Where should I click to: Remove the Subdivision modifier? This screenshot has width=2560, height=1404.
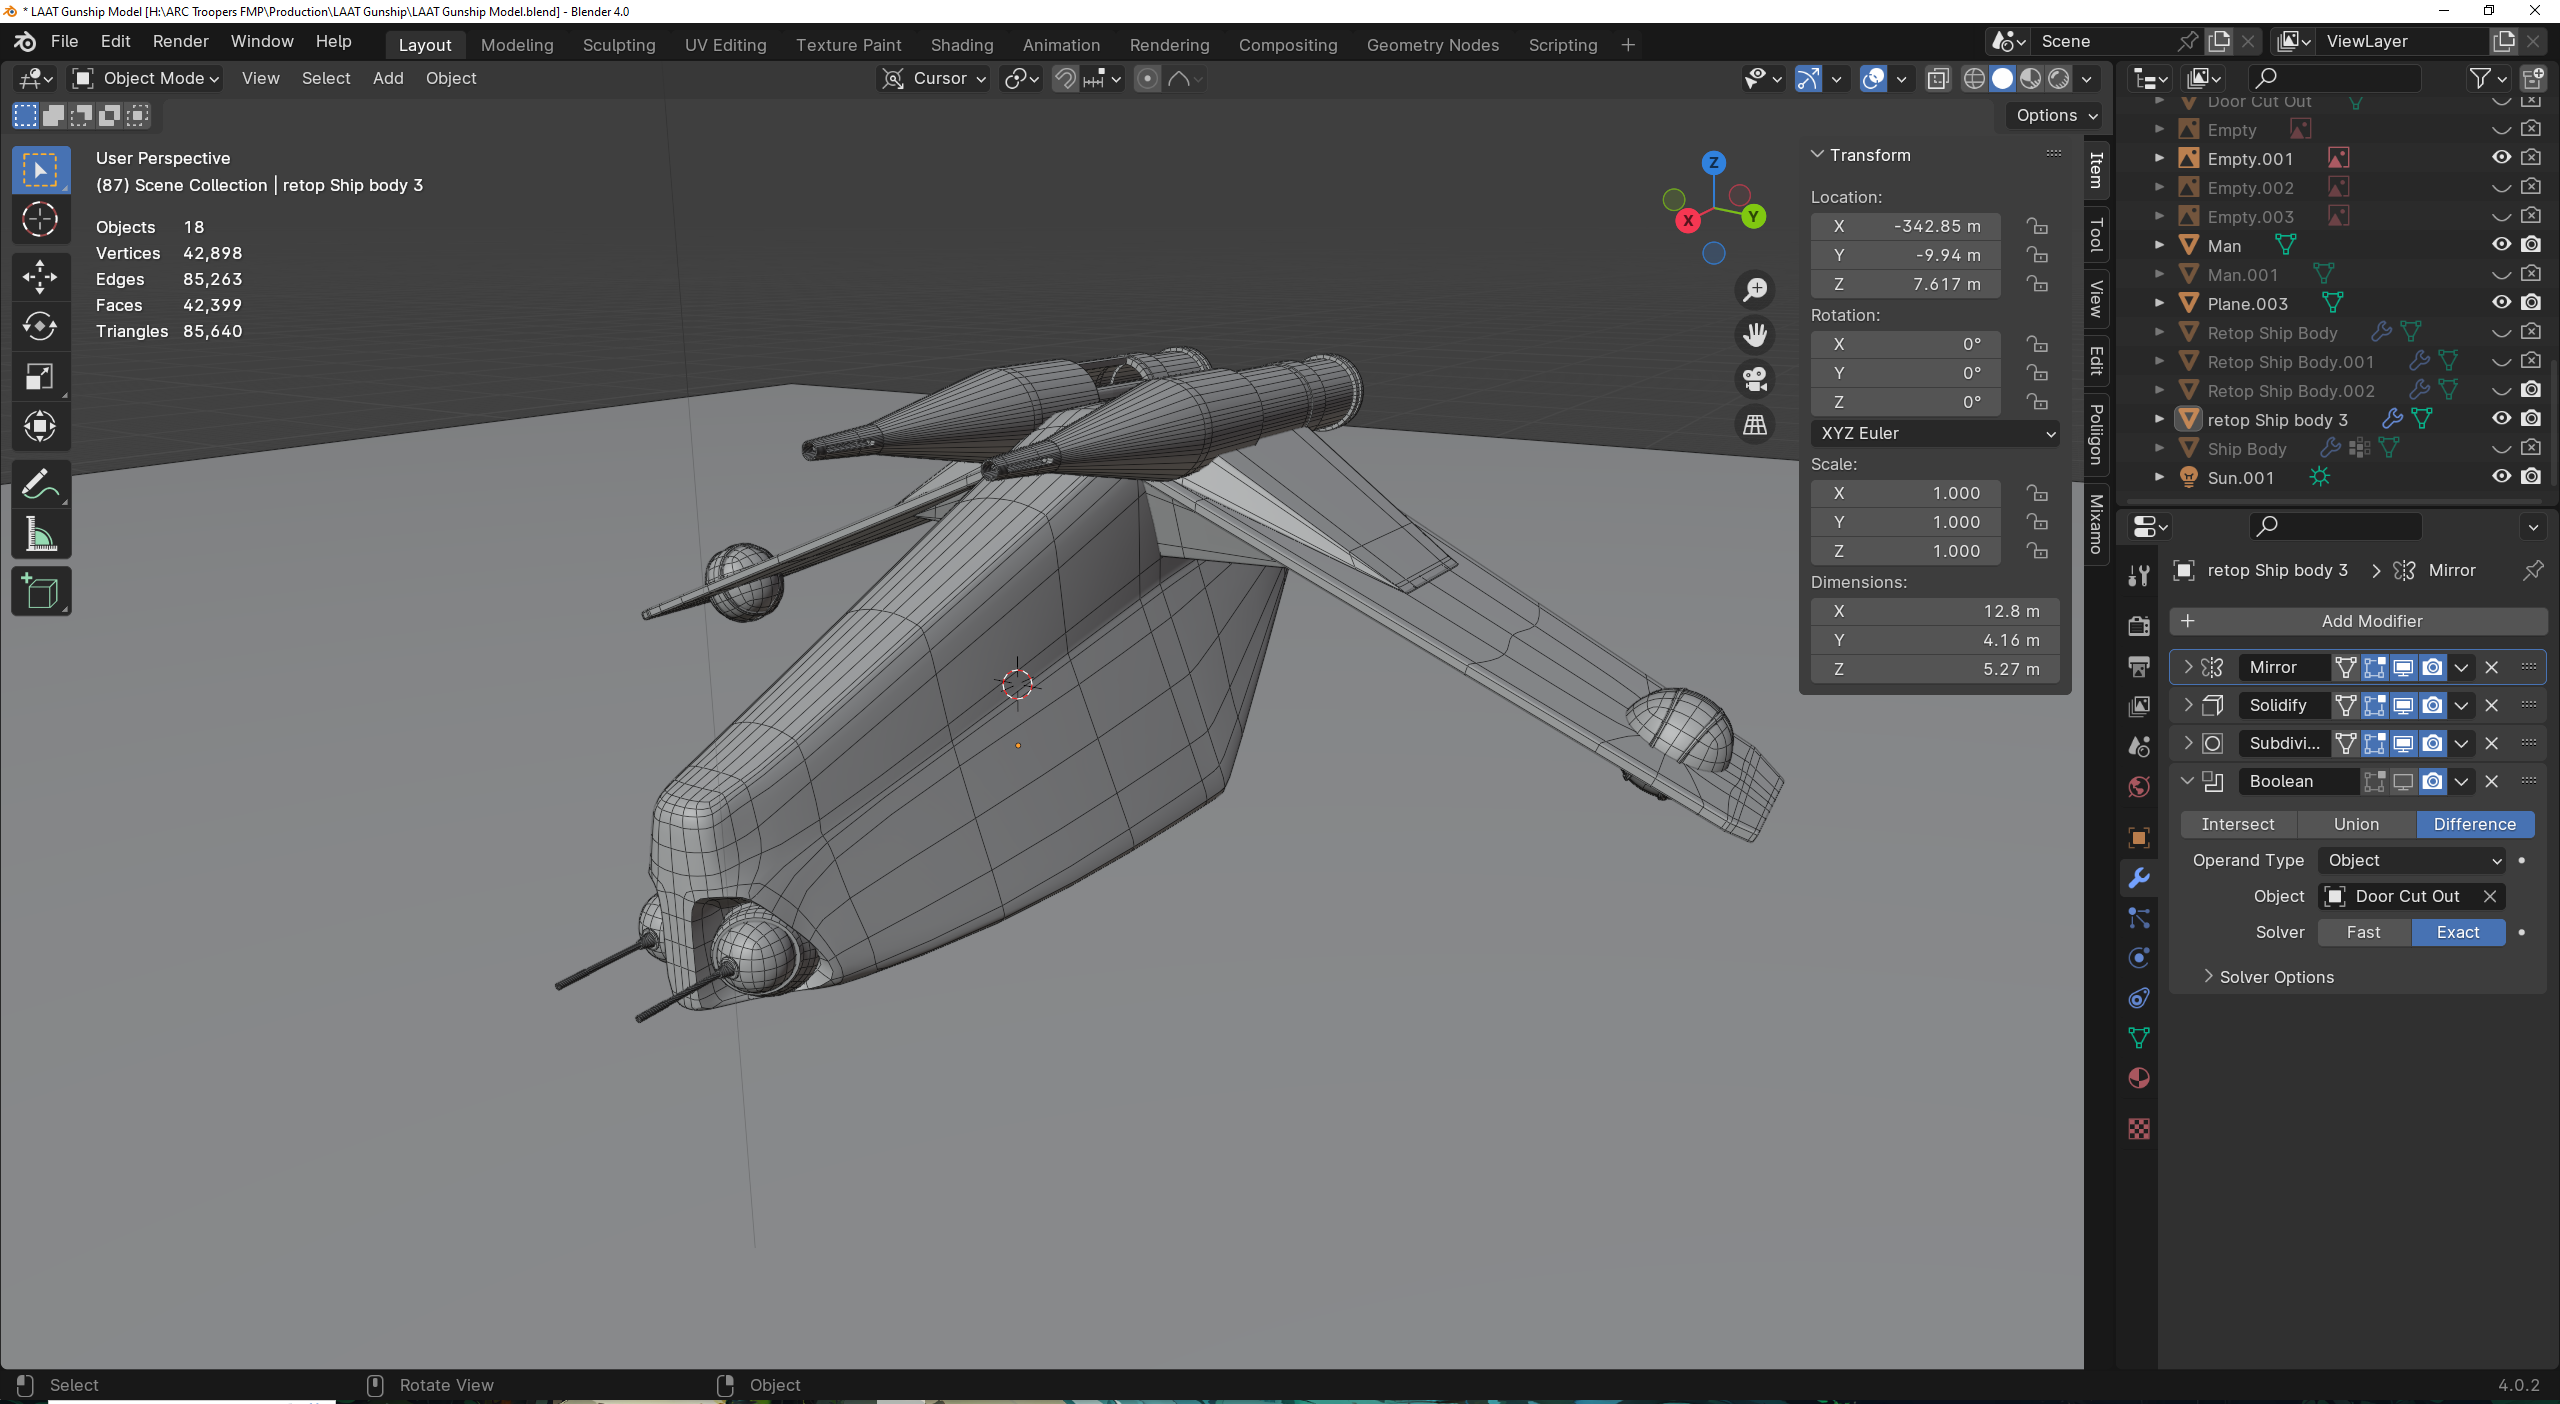point(2491,743)
